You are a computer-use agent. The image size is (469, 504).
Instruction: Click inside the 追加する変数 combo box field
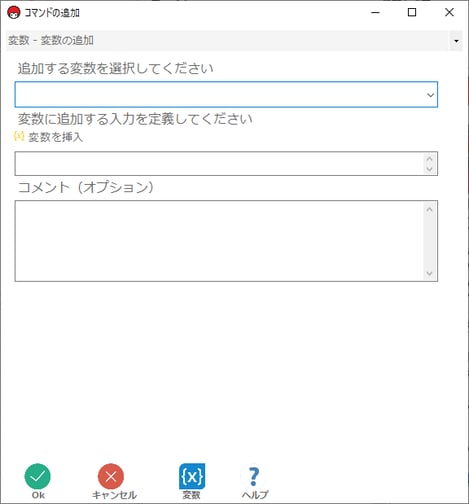pyautogui.click(x=226, y=94)
